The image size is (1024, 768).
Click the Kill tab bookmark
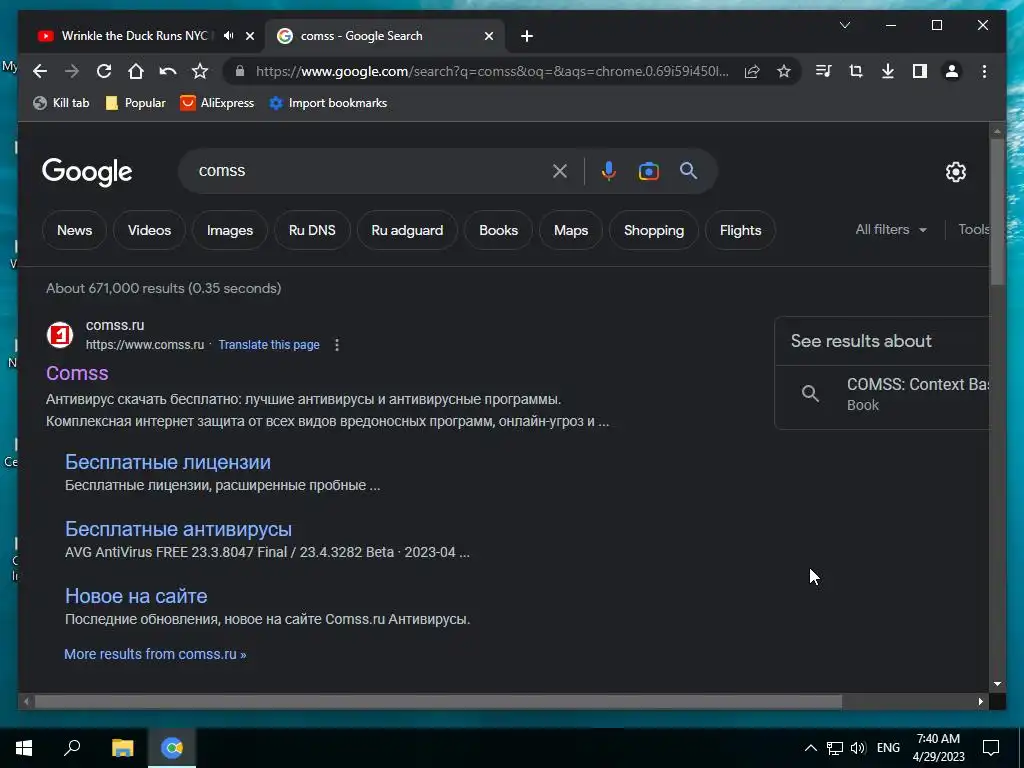(x=61, y=103)
